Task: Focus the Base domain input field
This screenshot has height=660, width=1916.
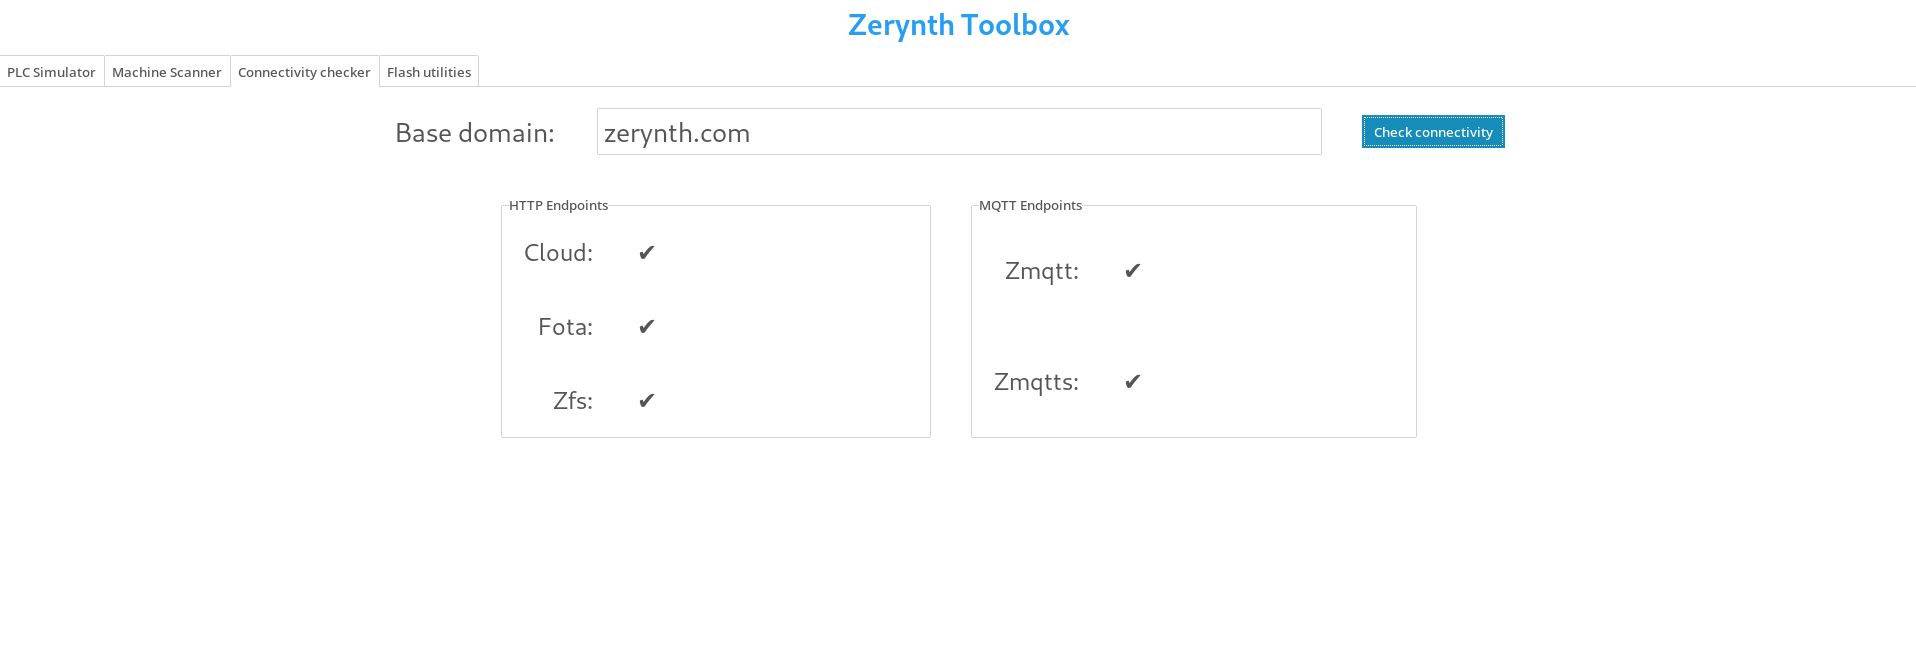Action: [x=959, y=132]
